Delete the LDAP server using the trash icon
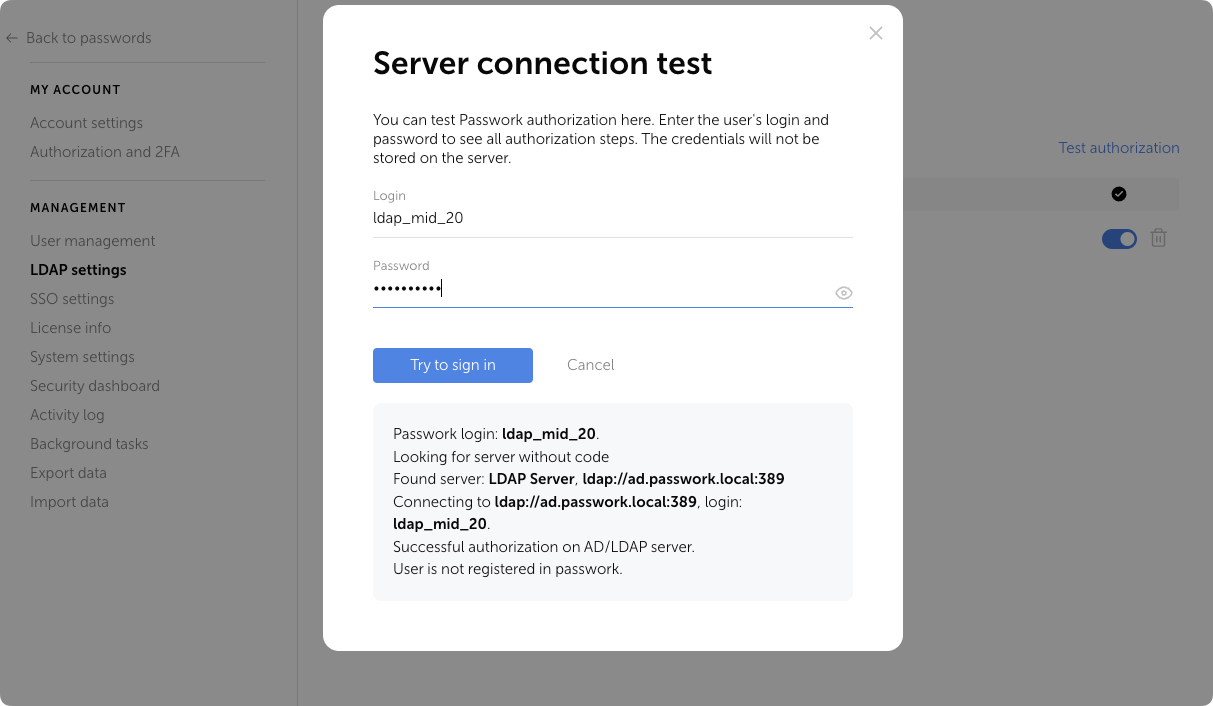The image size is (1213, 706). (1159, 238)
